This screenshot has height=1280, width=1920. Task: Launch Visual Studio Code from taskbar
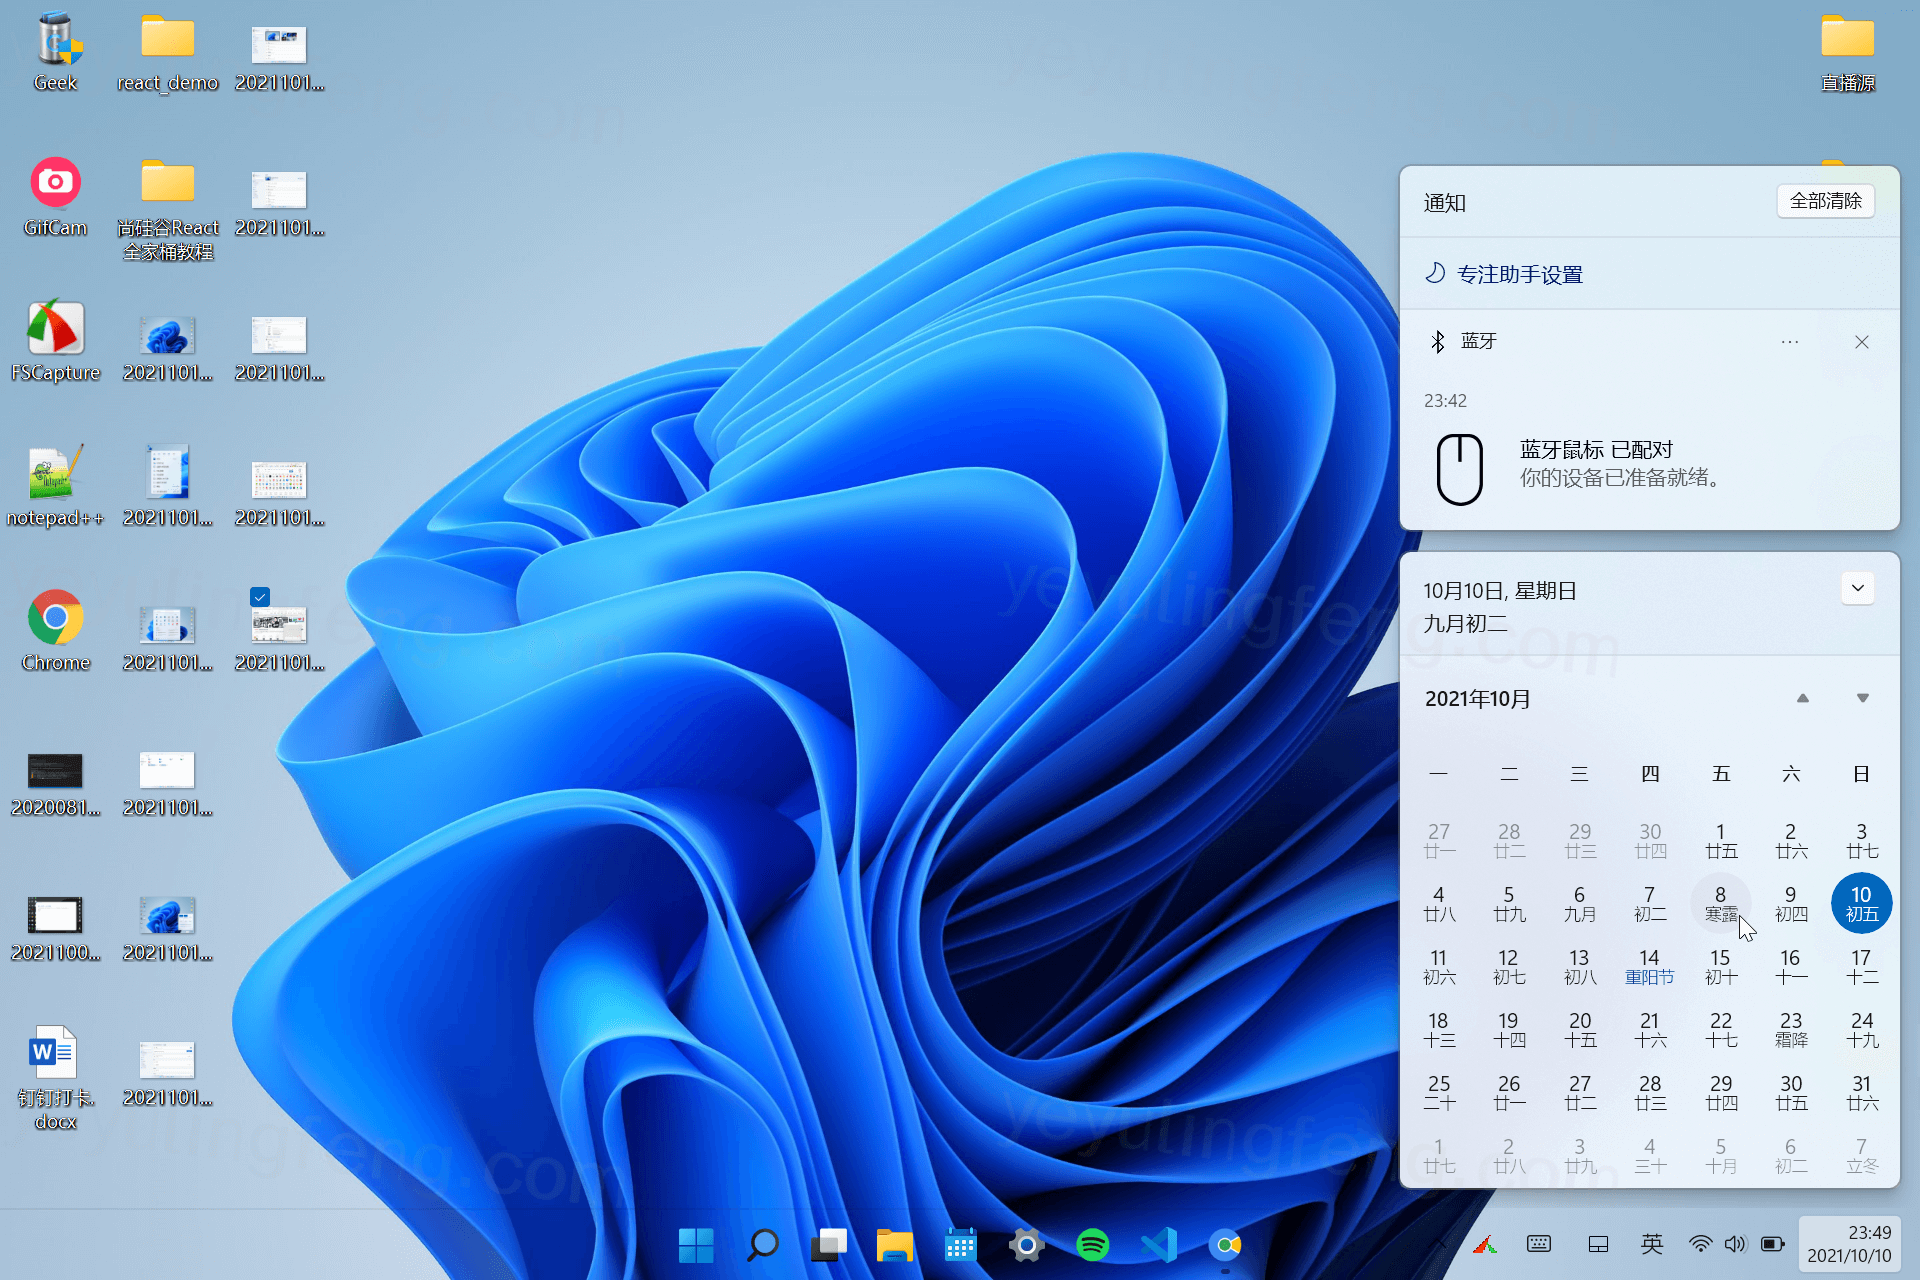tap(1159, 1245)
